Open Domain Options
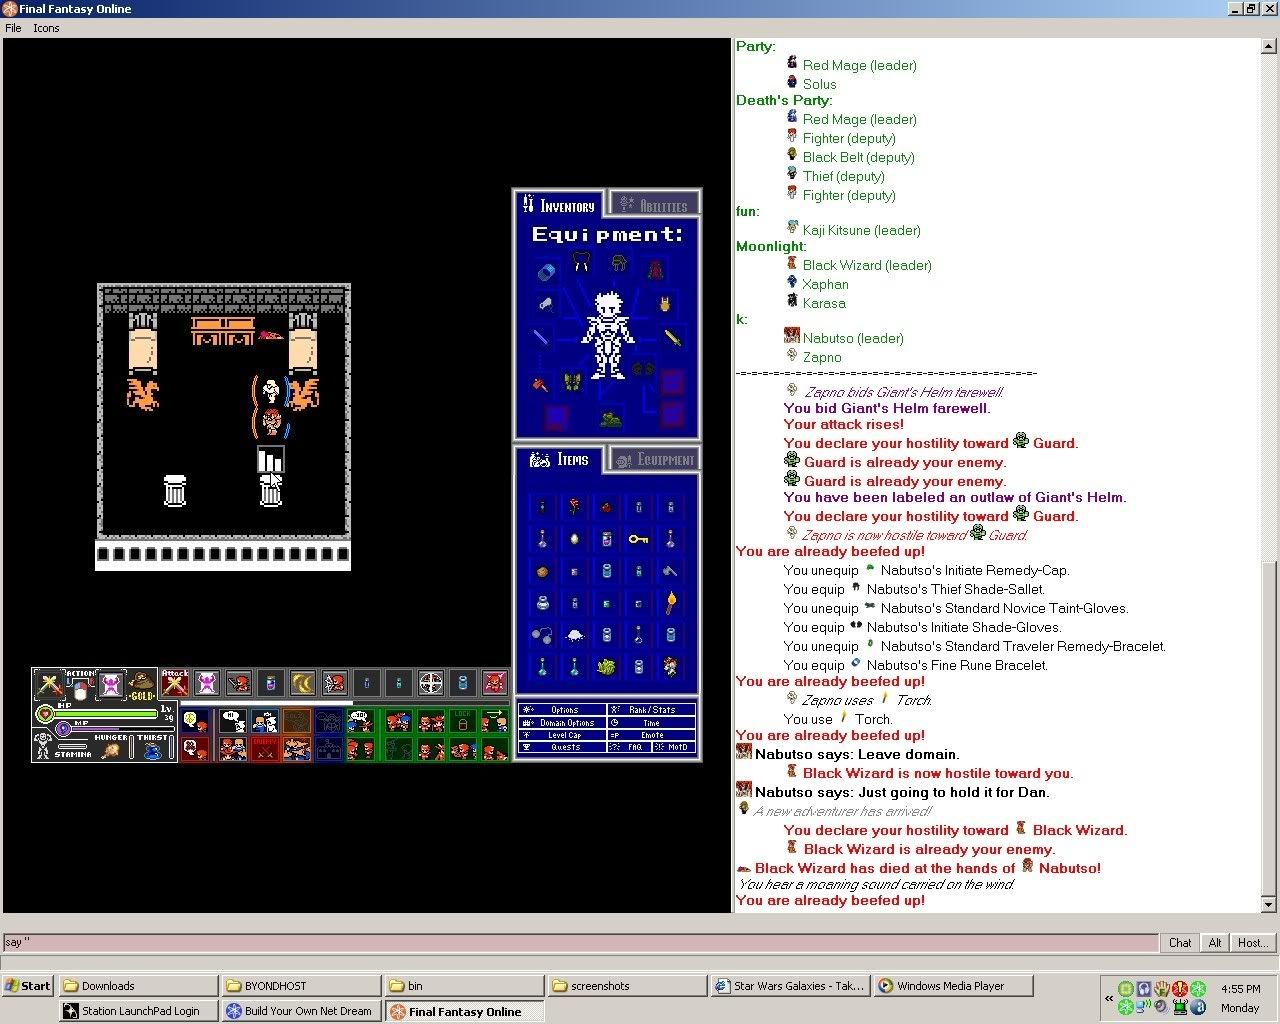 pyautogui.click(x=563, y=722)
